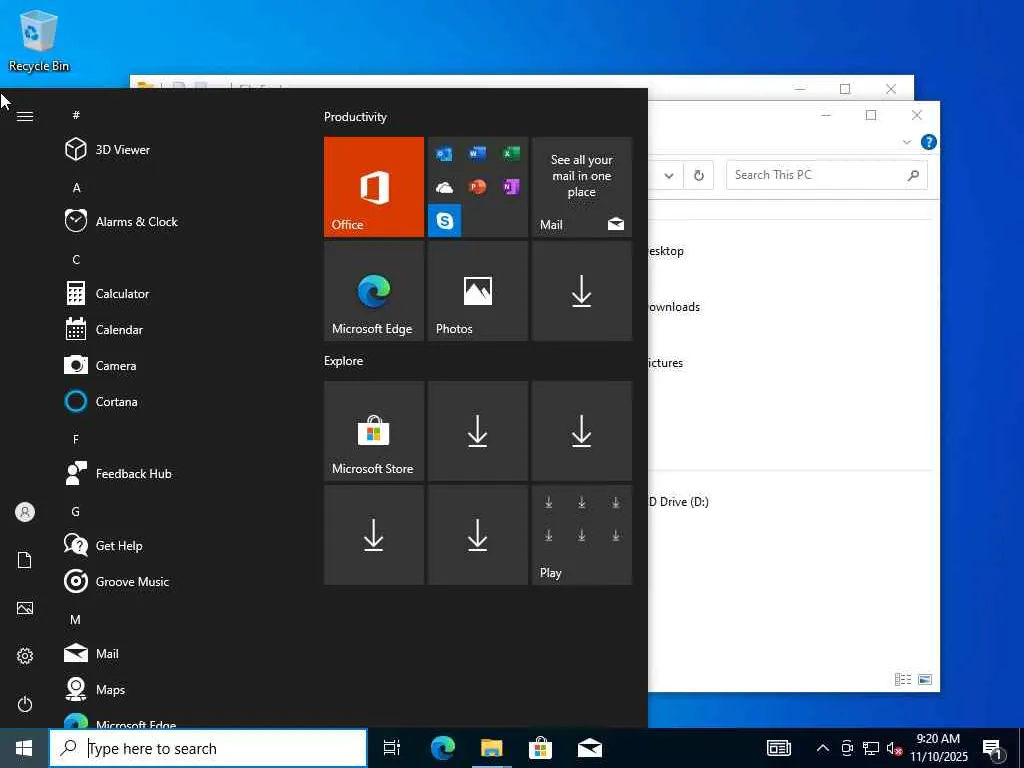Click the Office tile
This screenshot has width=1024, height=768.
[x=374, y=187]
